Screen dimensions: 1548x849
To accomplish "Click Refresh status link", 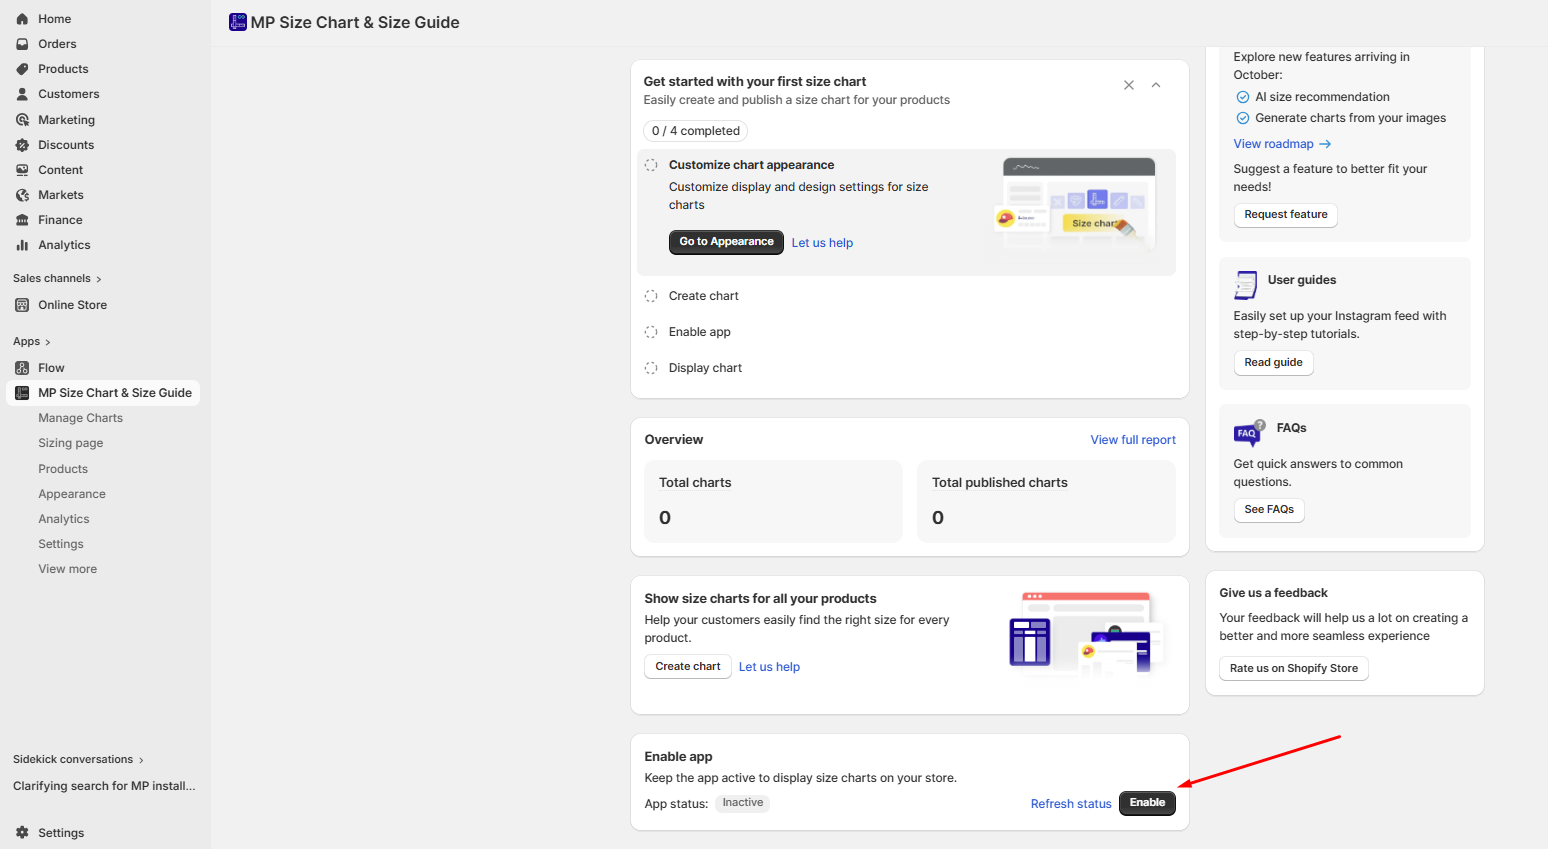I will coord(1071,804).
